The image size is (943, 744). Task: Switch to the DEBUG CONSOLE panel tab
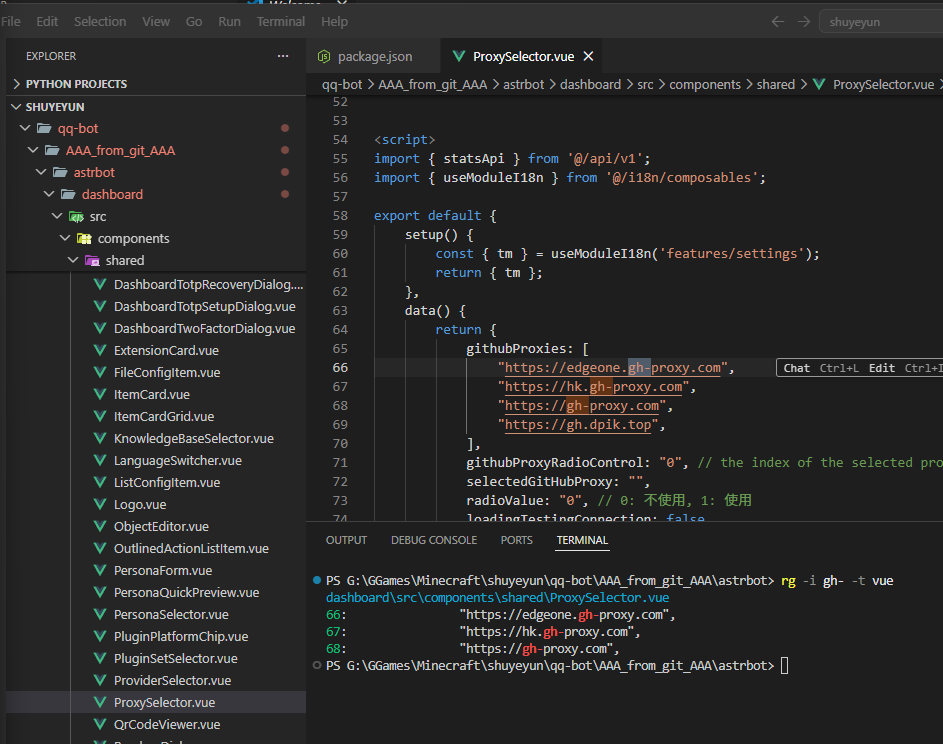coord(434,540)
